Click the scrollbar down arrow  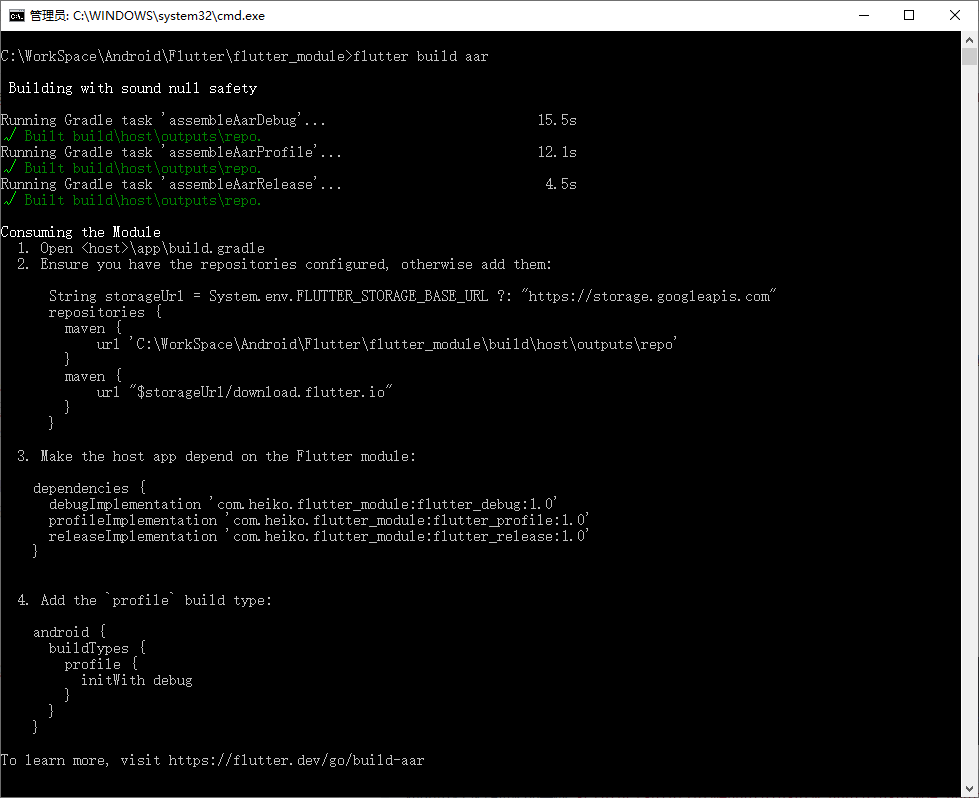[x=971, y=789]
